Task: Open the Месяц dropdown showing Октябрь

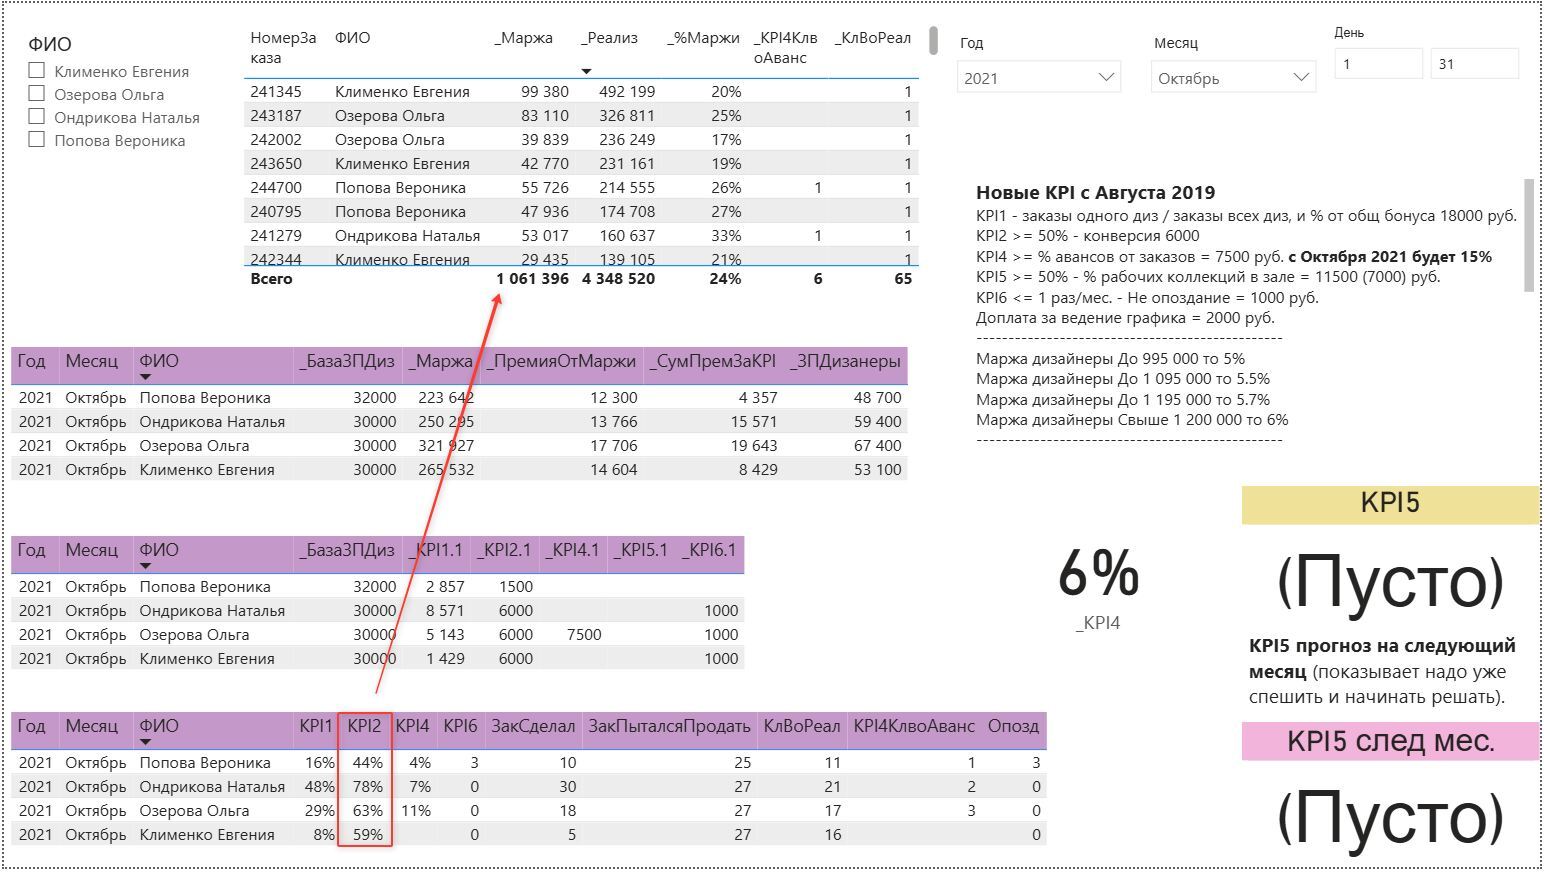Action: [1233, 78]
